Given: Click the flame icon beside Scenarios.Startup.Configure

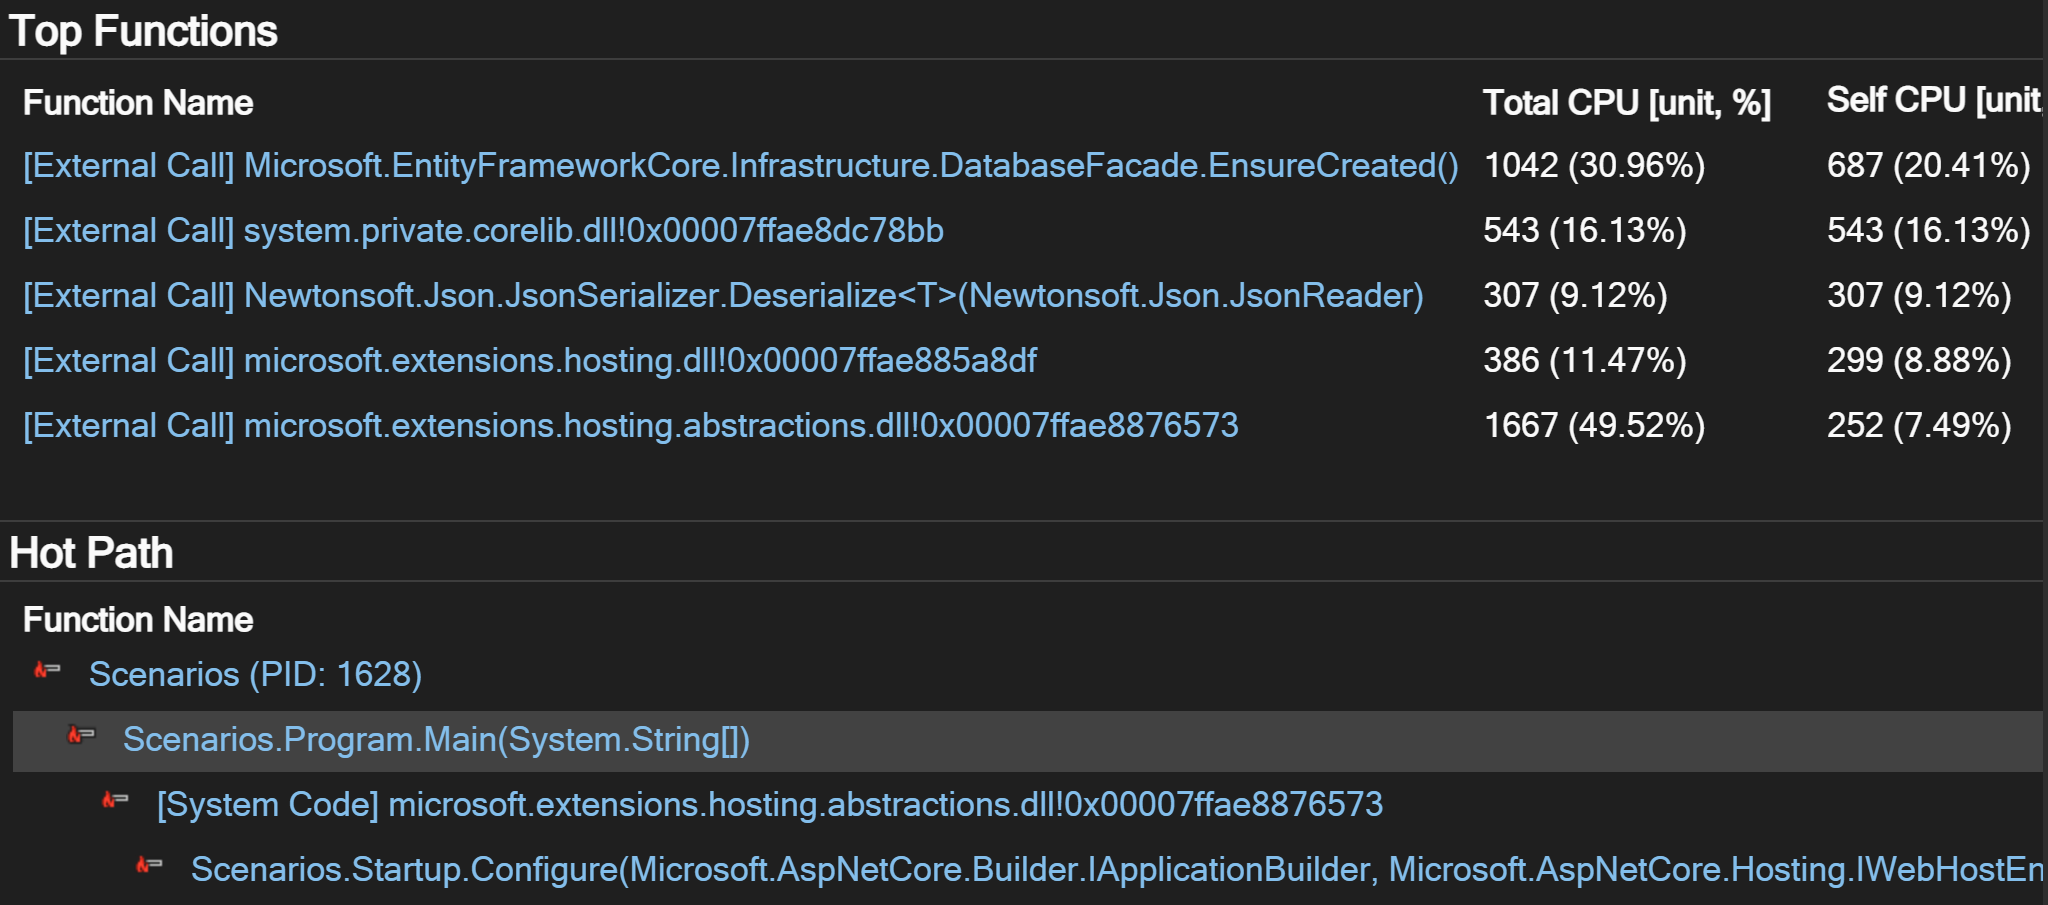Looking at the screenshot, I should [x=148, y=868].
